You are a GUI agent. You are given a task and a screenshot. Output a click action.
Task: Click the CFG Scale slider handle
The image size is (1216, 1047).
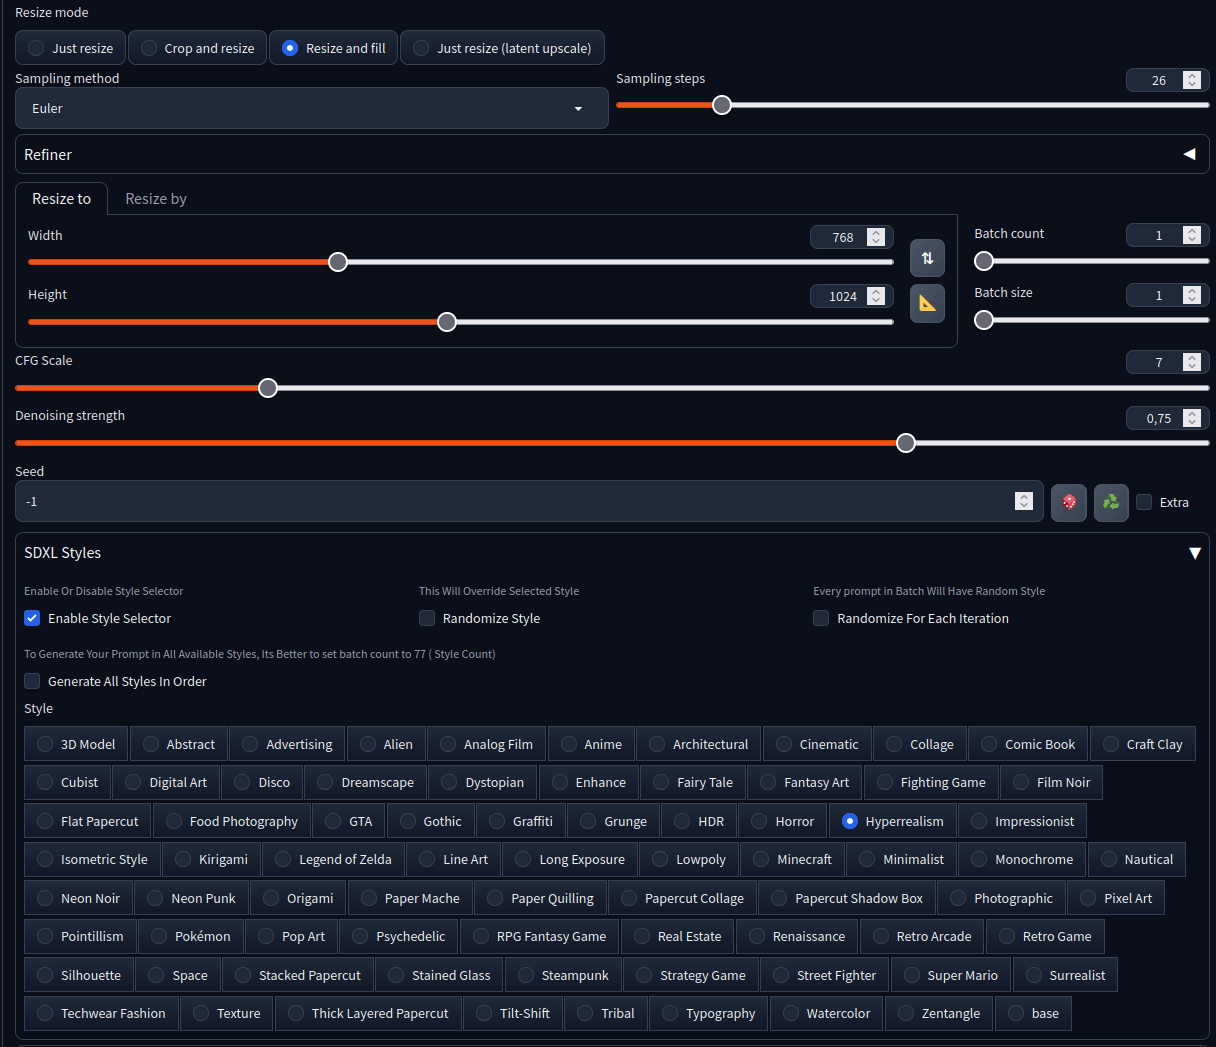(x=268, y=388)
